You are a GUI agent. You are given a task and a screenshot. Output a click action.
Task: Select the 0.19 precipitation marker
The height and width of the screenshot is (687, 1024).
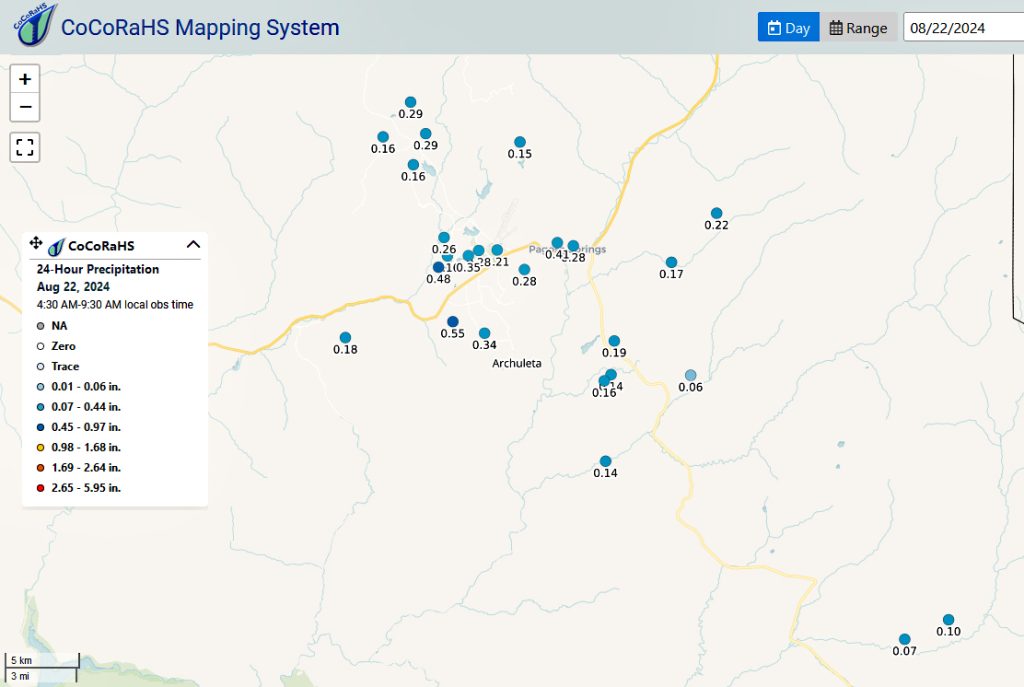[614, 341]
